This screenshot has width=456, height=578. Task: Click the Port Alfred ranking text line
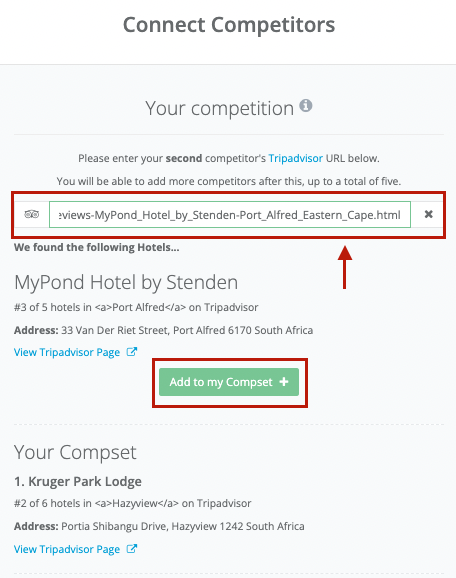coord(136,307)
